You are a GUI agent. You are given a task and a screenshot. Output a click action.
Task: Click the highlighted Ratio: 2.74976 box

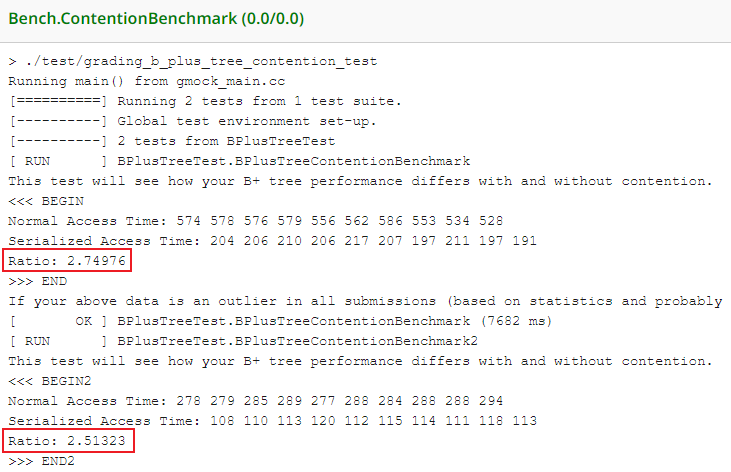pos(68,261)
